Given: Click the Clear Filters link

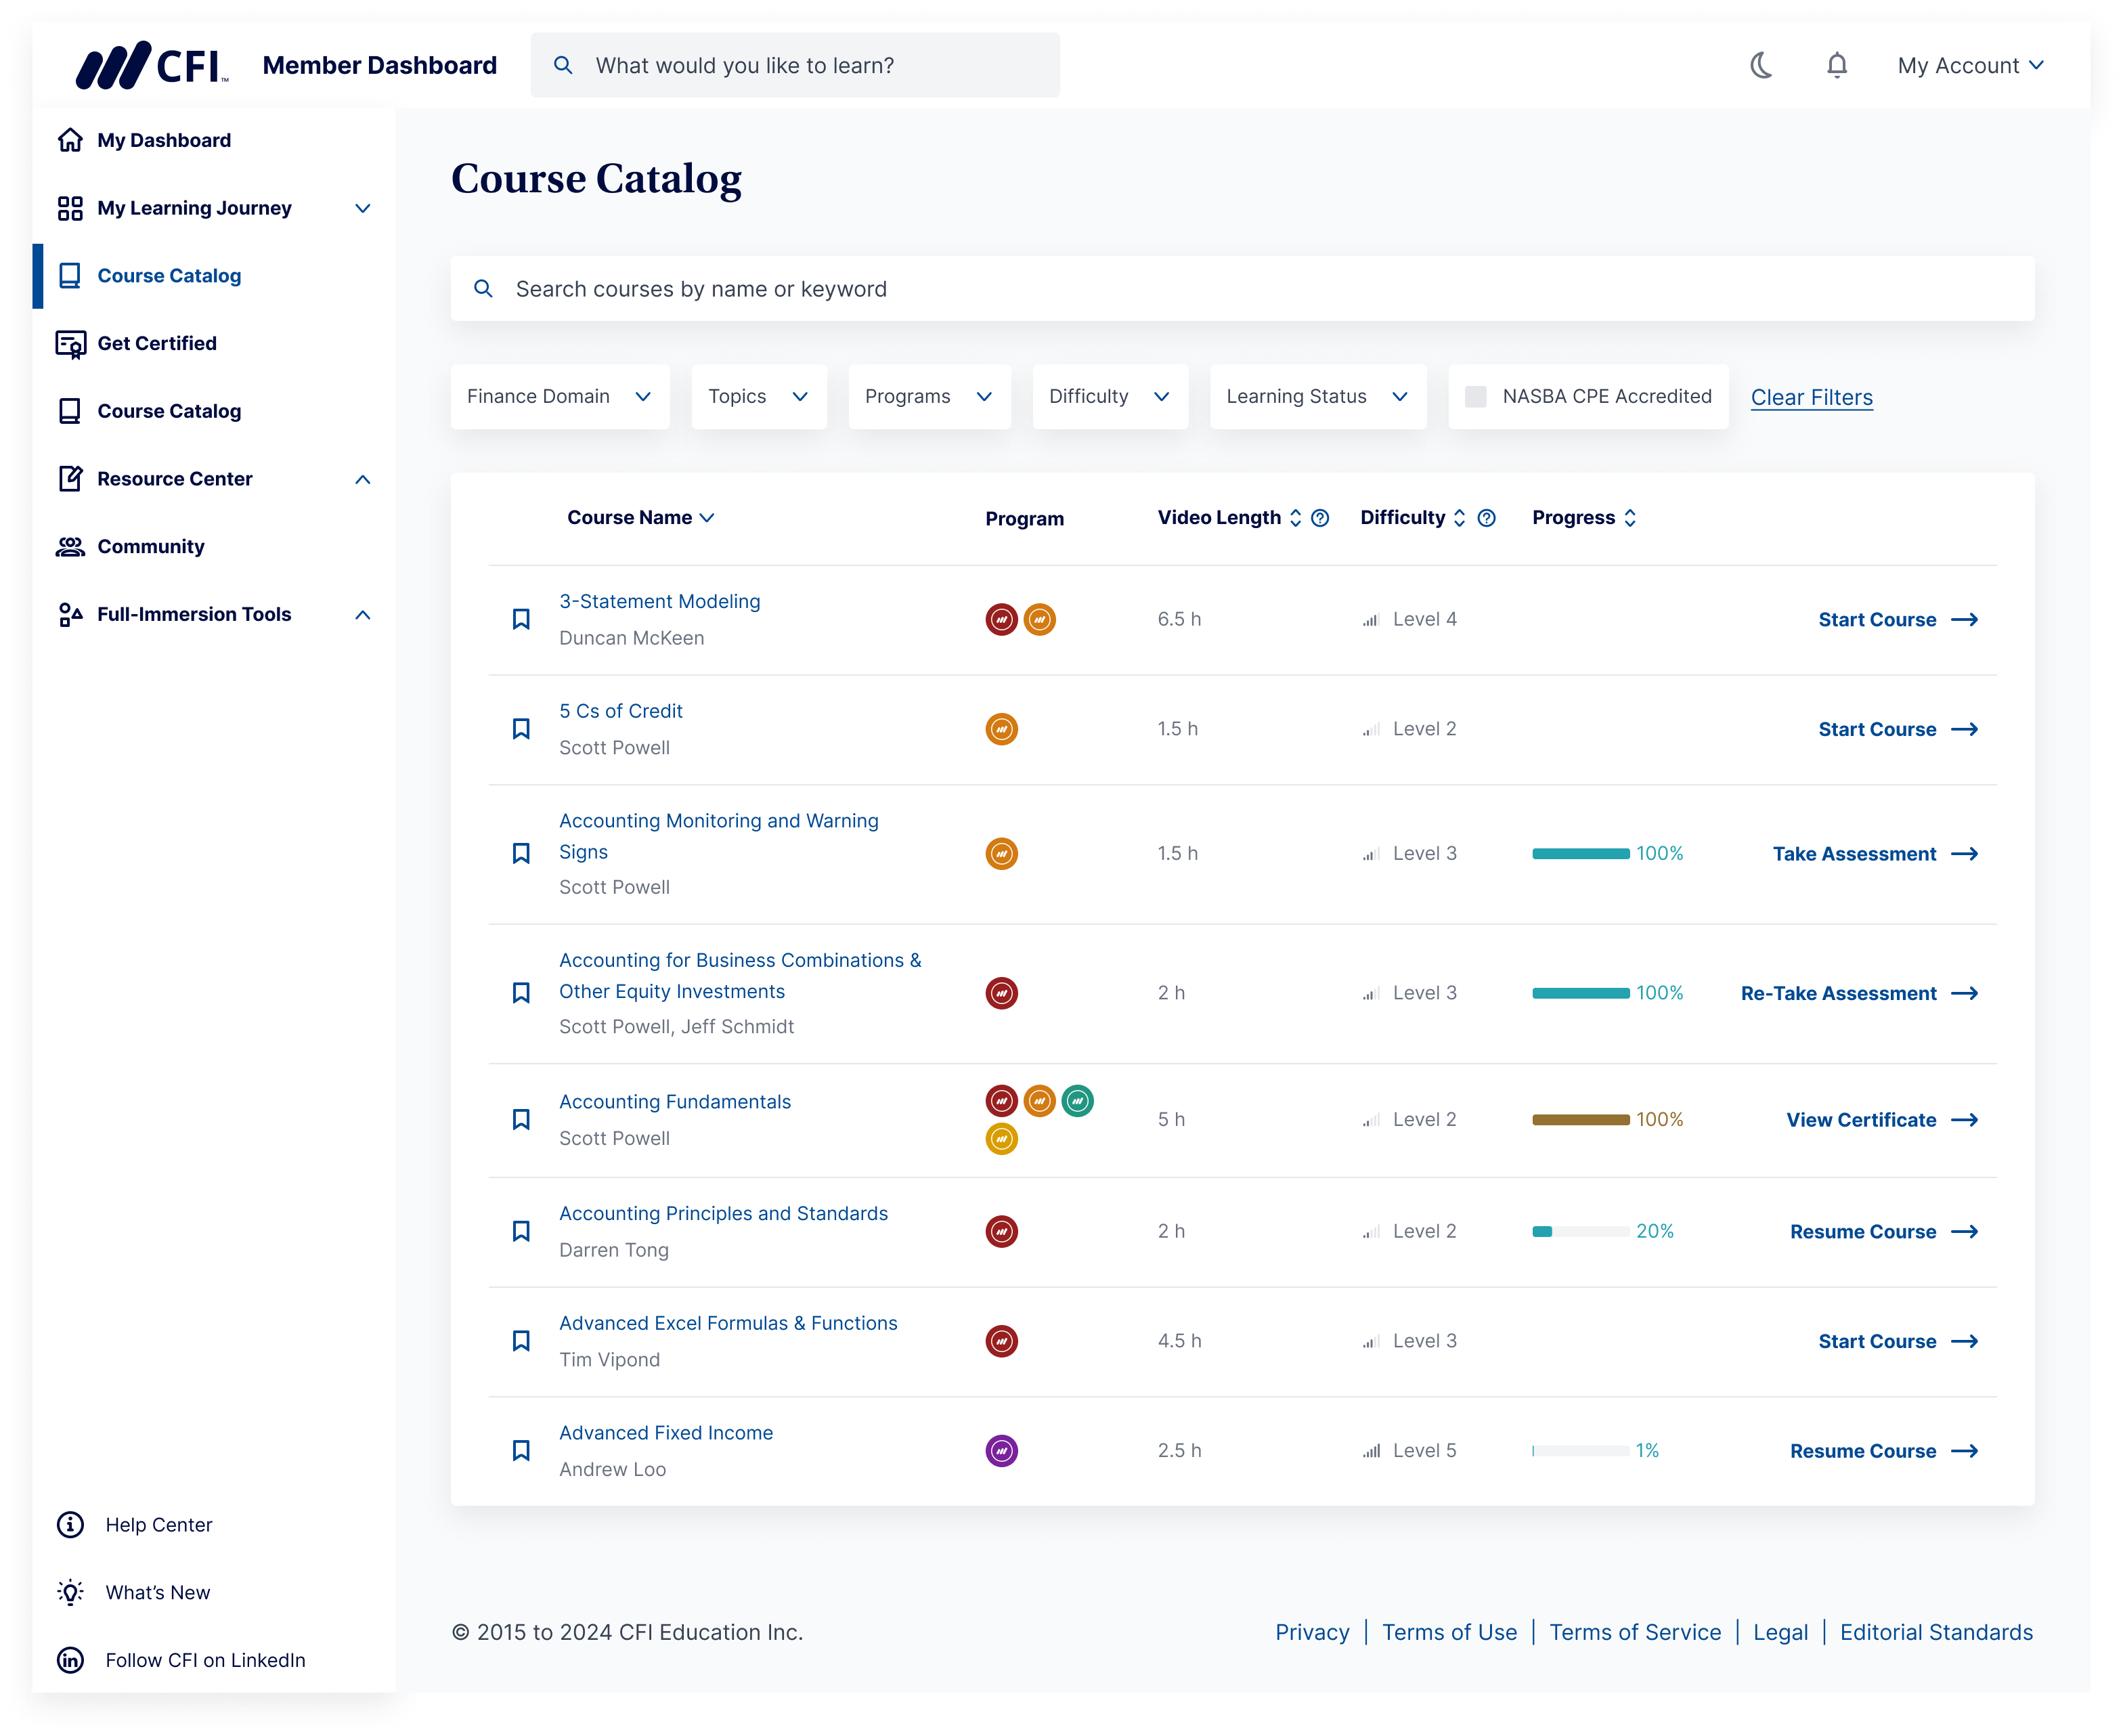Looking at the screenshot, I should pyautogui.click(x=1811, y=397).
